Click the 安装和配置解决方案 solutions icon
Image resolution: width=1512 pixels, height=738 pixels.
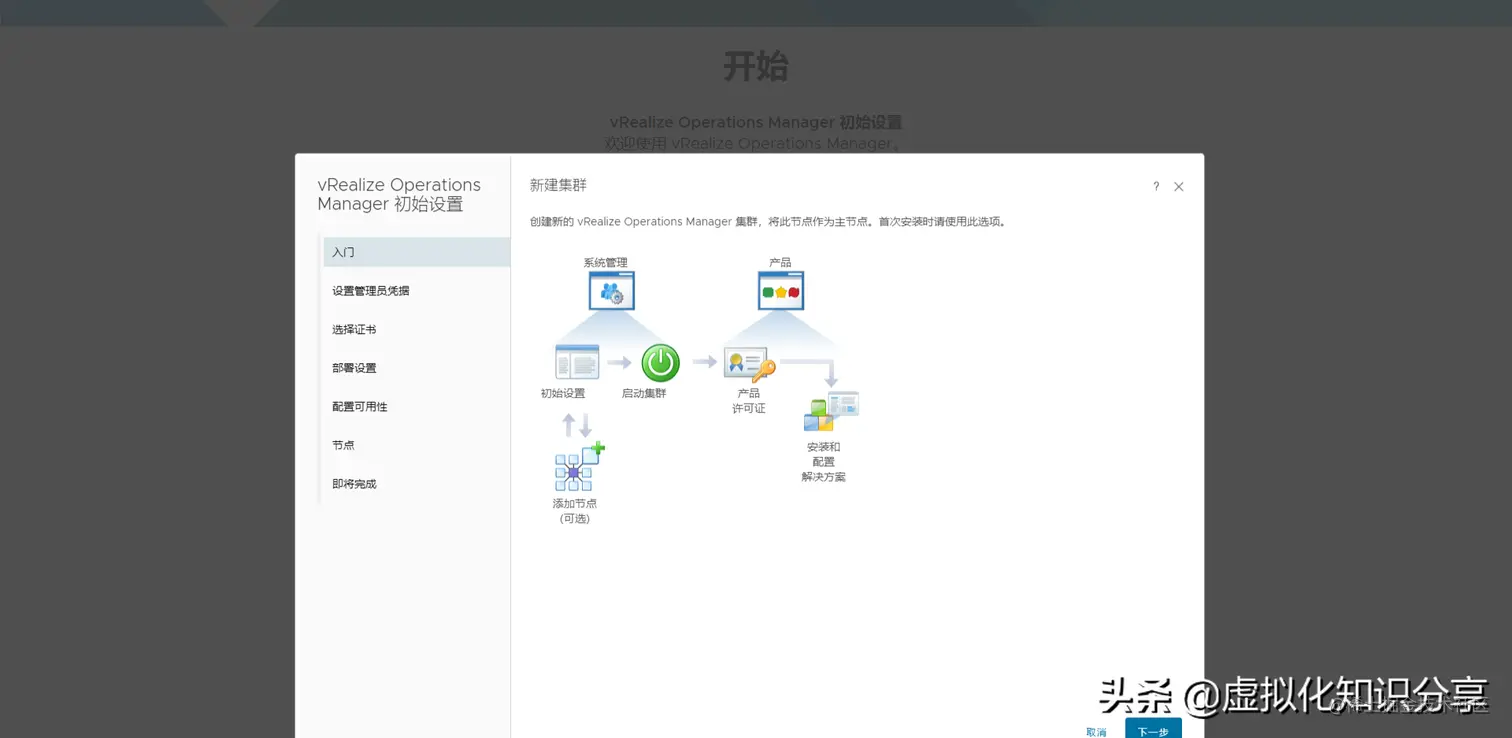(831, 410)
